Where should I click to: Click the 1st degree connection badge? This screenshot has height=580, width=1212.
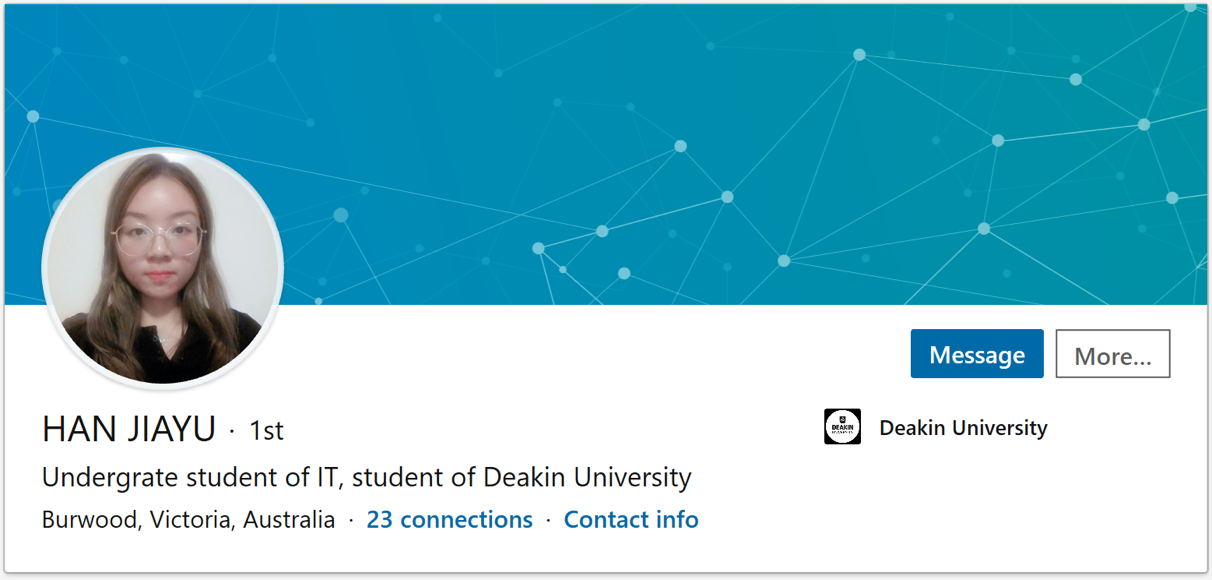(266, 430)
